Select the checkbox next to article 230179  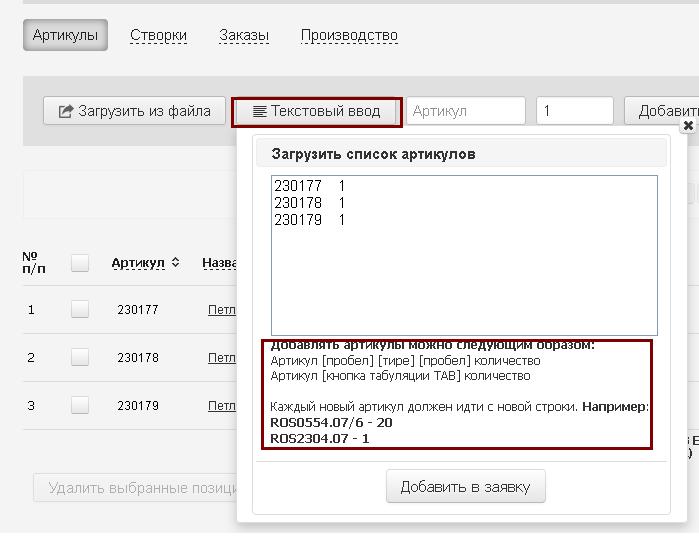click(x=80, y=406)
